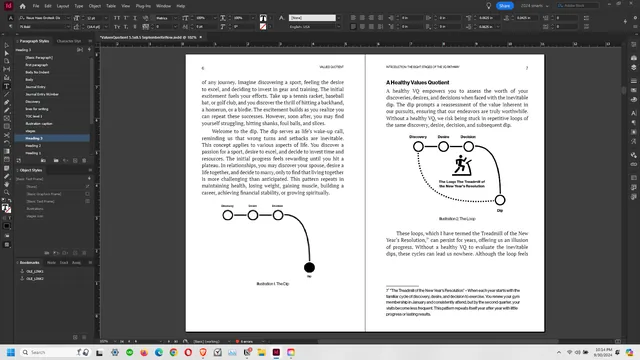Open the font style dropdown

[68, 27]
